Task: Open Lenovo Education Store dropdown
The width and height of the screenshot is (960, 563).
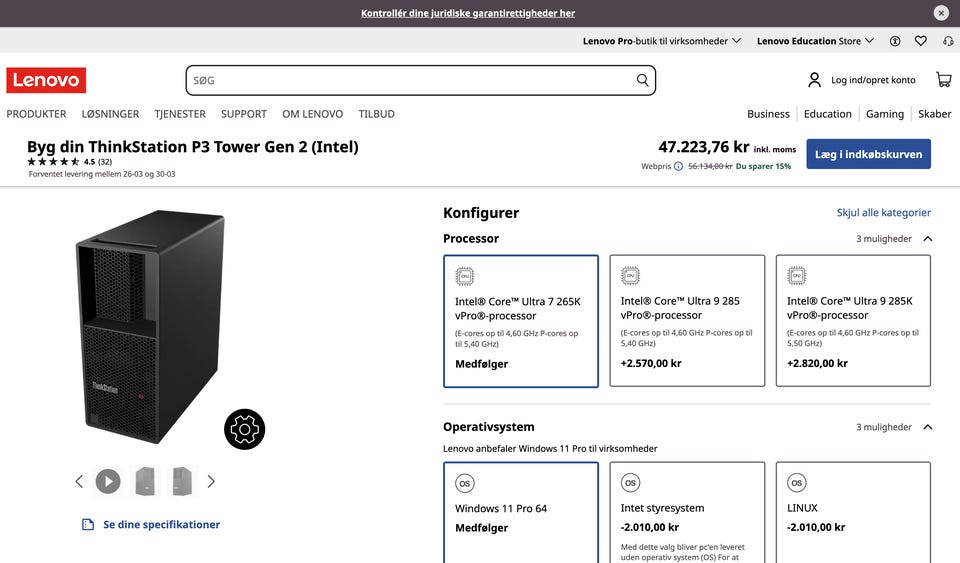Action: tap(815, 41)
